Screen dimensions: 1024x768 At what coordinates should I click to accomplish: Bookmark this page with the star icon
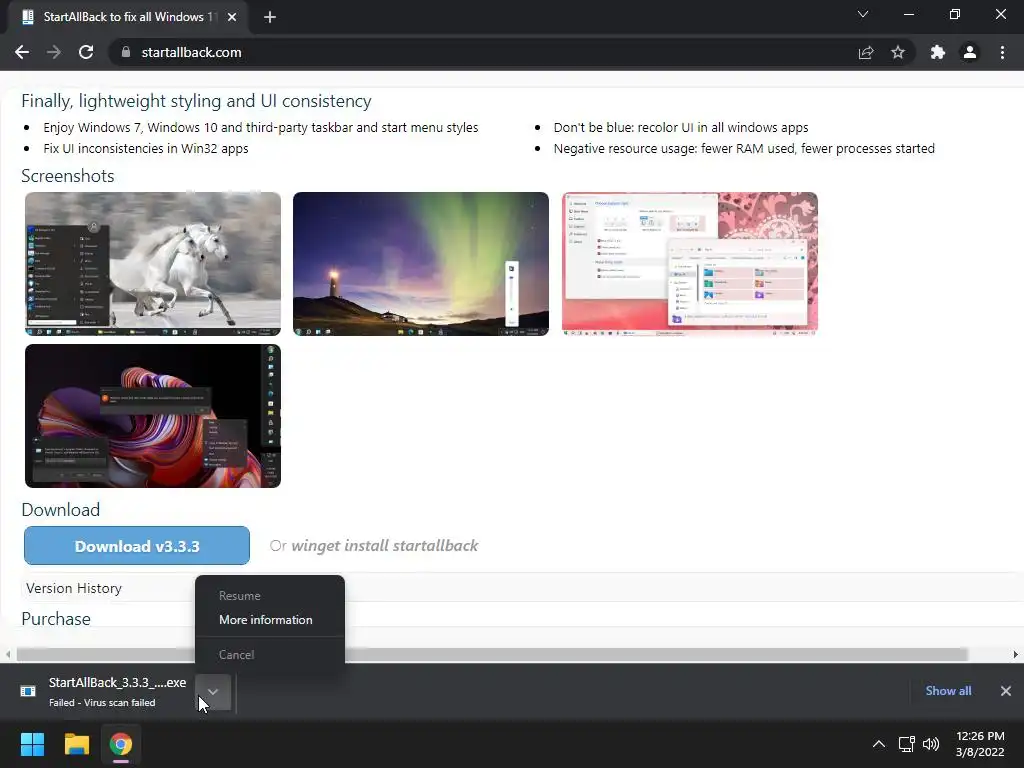click(898, 52)
